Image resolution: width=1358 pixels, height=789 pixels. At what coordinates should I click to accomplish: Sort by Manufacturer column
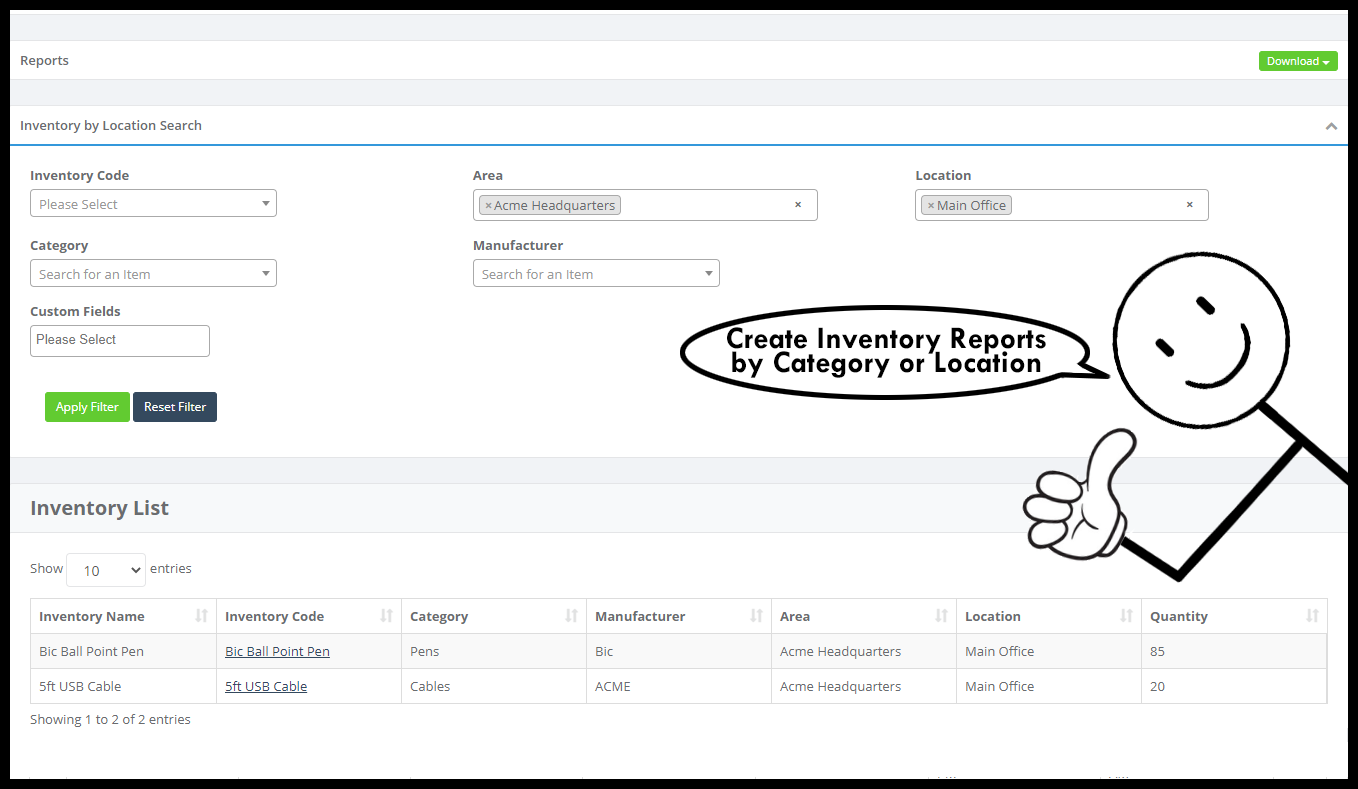679,616
